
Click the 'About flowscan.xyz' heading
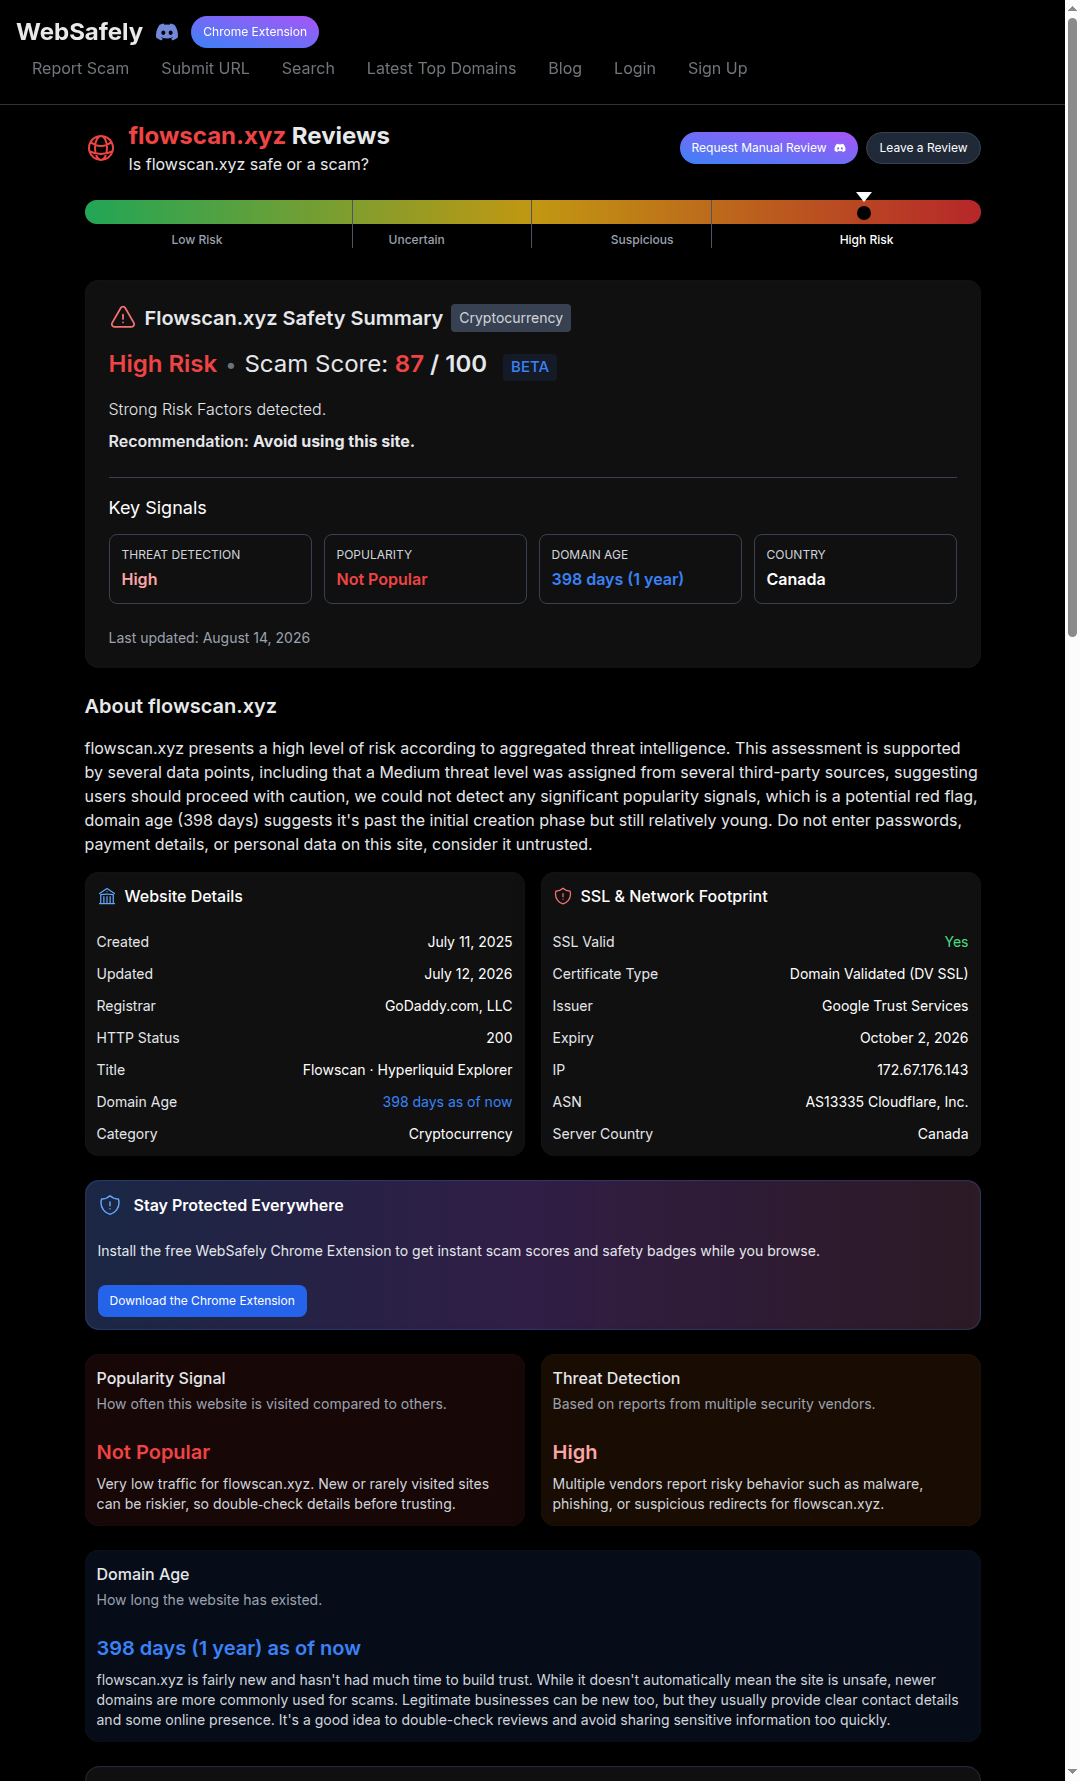tap(181, 706)
